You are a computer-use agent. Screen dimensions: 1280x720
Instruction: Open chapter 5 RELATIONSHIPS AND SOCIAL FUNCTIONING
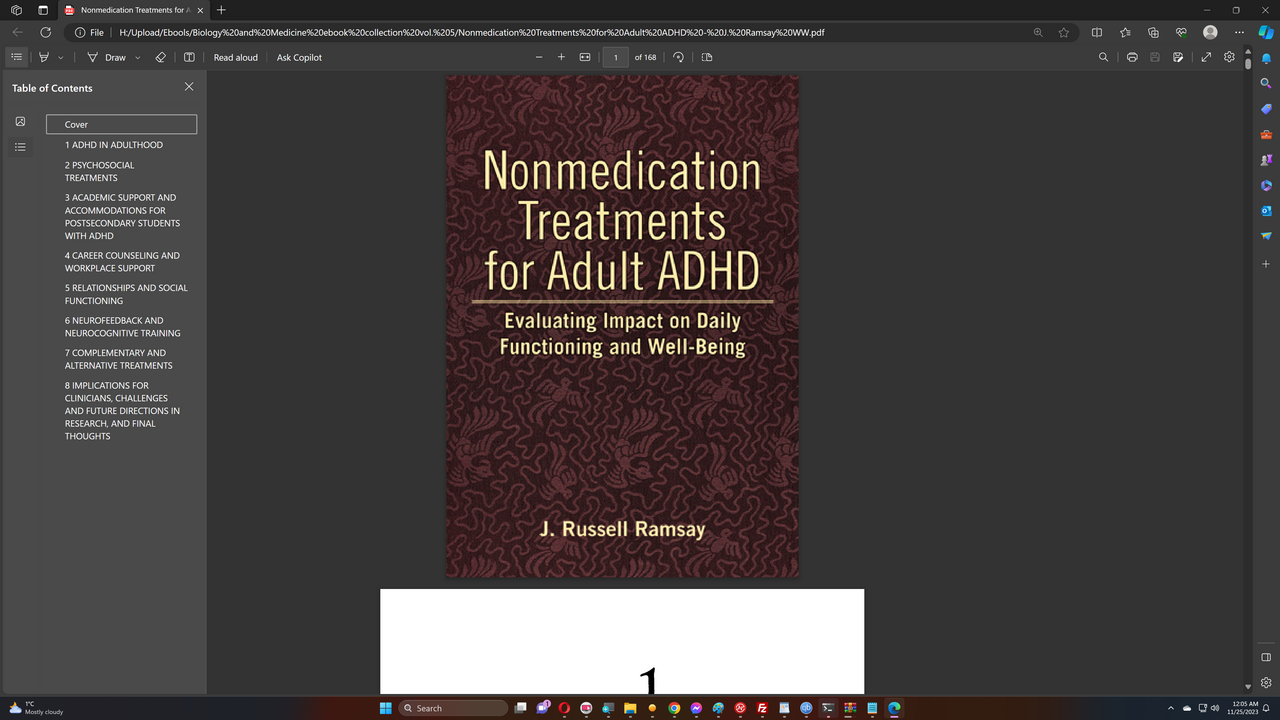tap(126, 294)
